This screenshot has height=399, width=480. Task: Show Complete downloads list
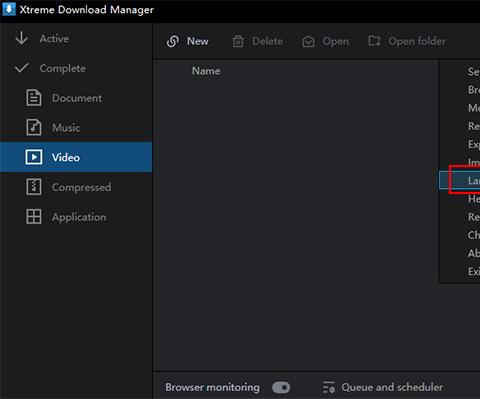63,68
